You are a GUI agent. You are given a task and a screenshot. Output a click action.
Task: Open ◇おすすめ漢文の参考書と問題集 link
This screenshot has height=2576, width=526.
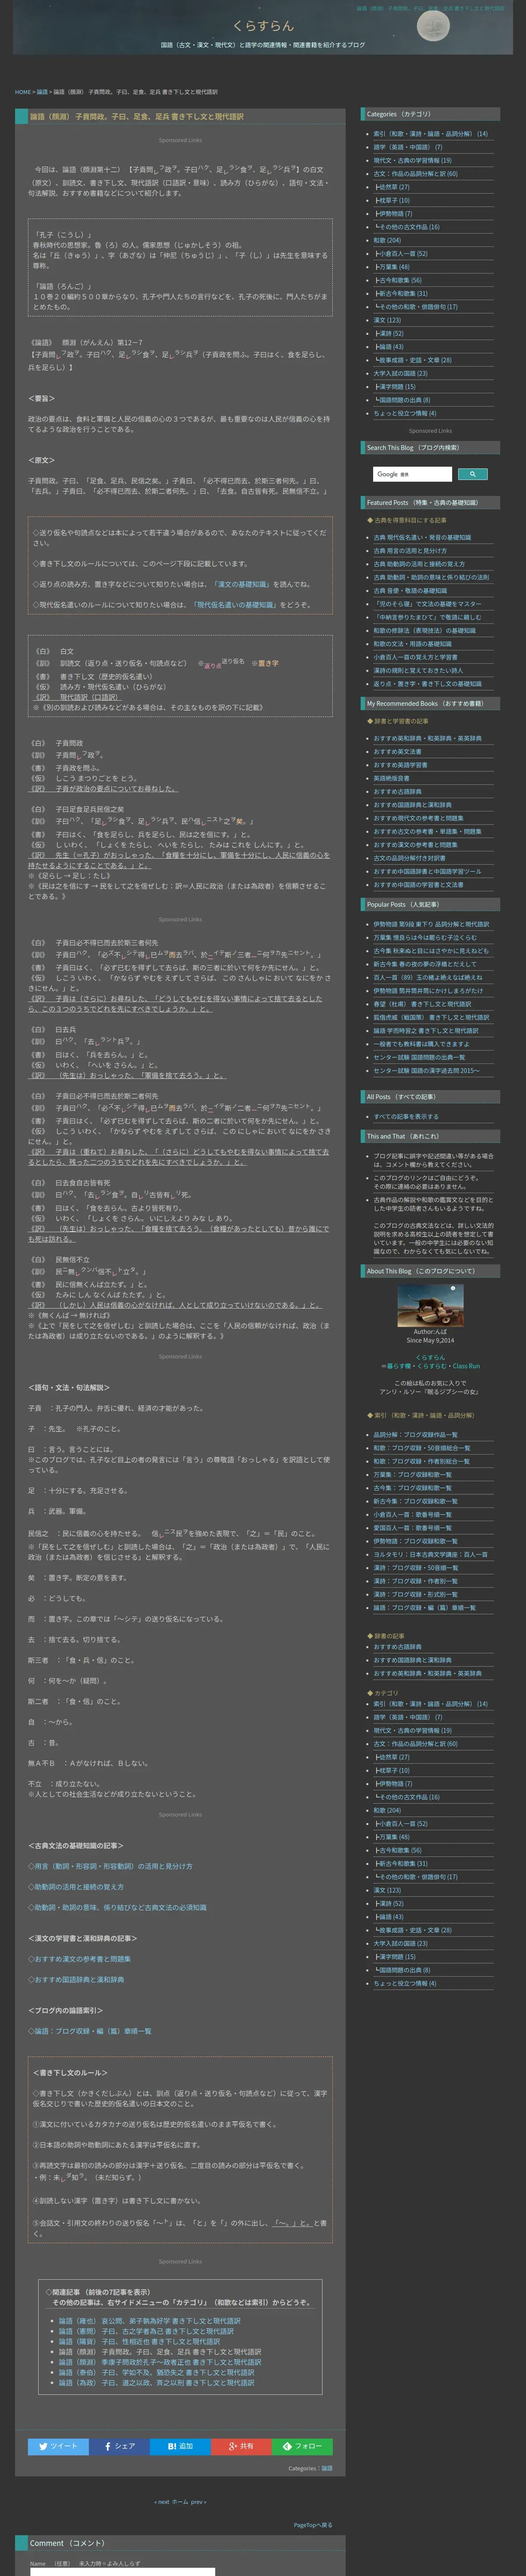(x=79, y=1959)
